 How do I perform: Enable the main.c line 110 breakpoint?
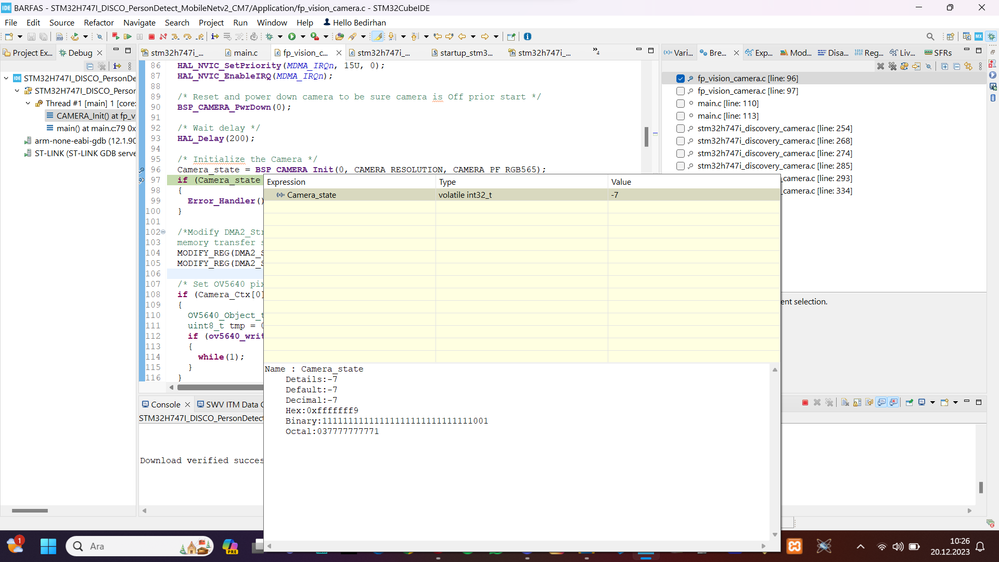pos(681,103)
